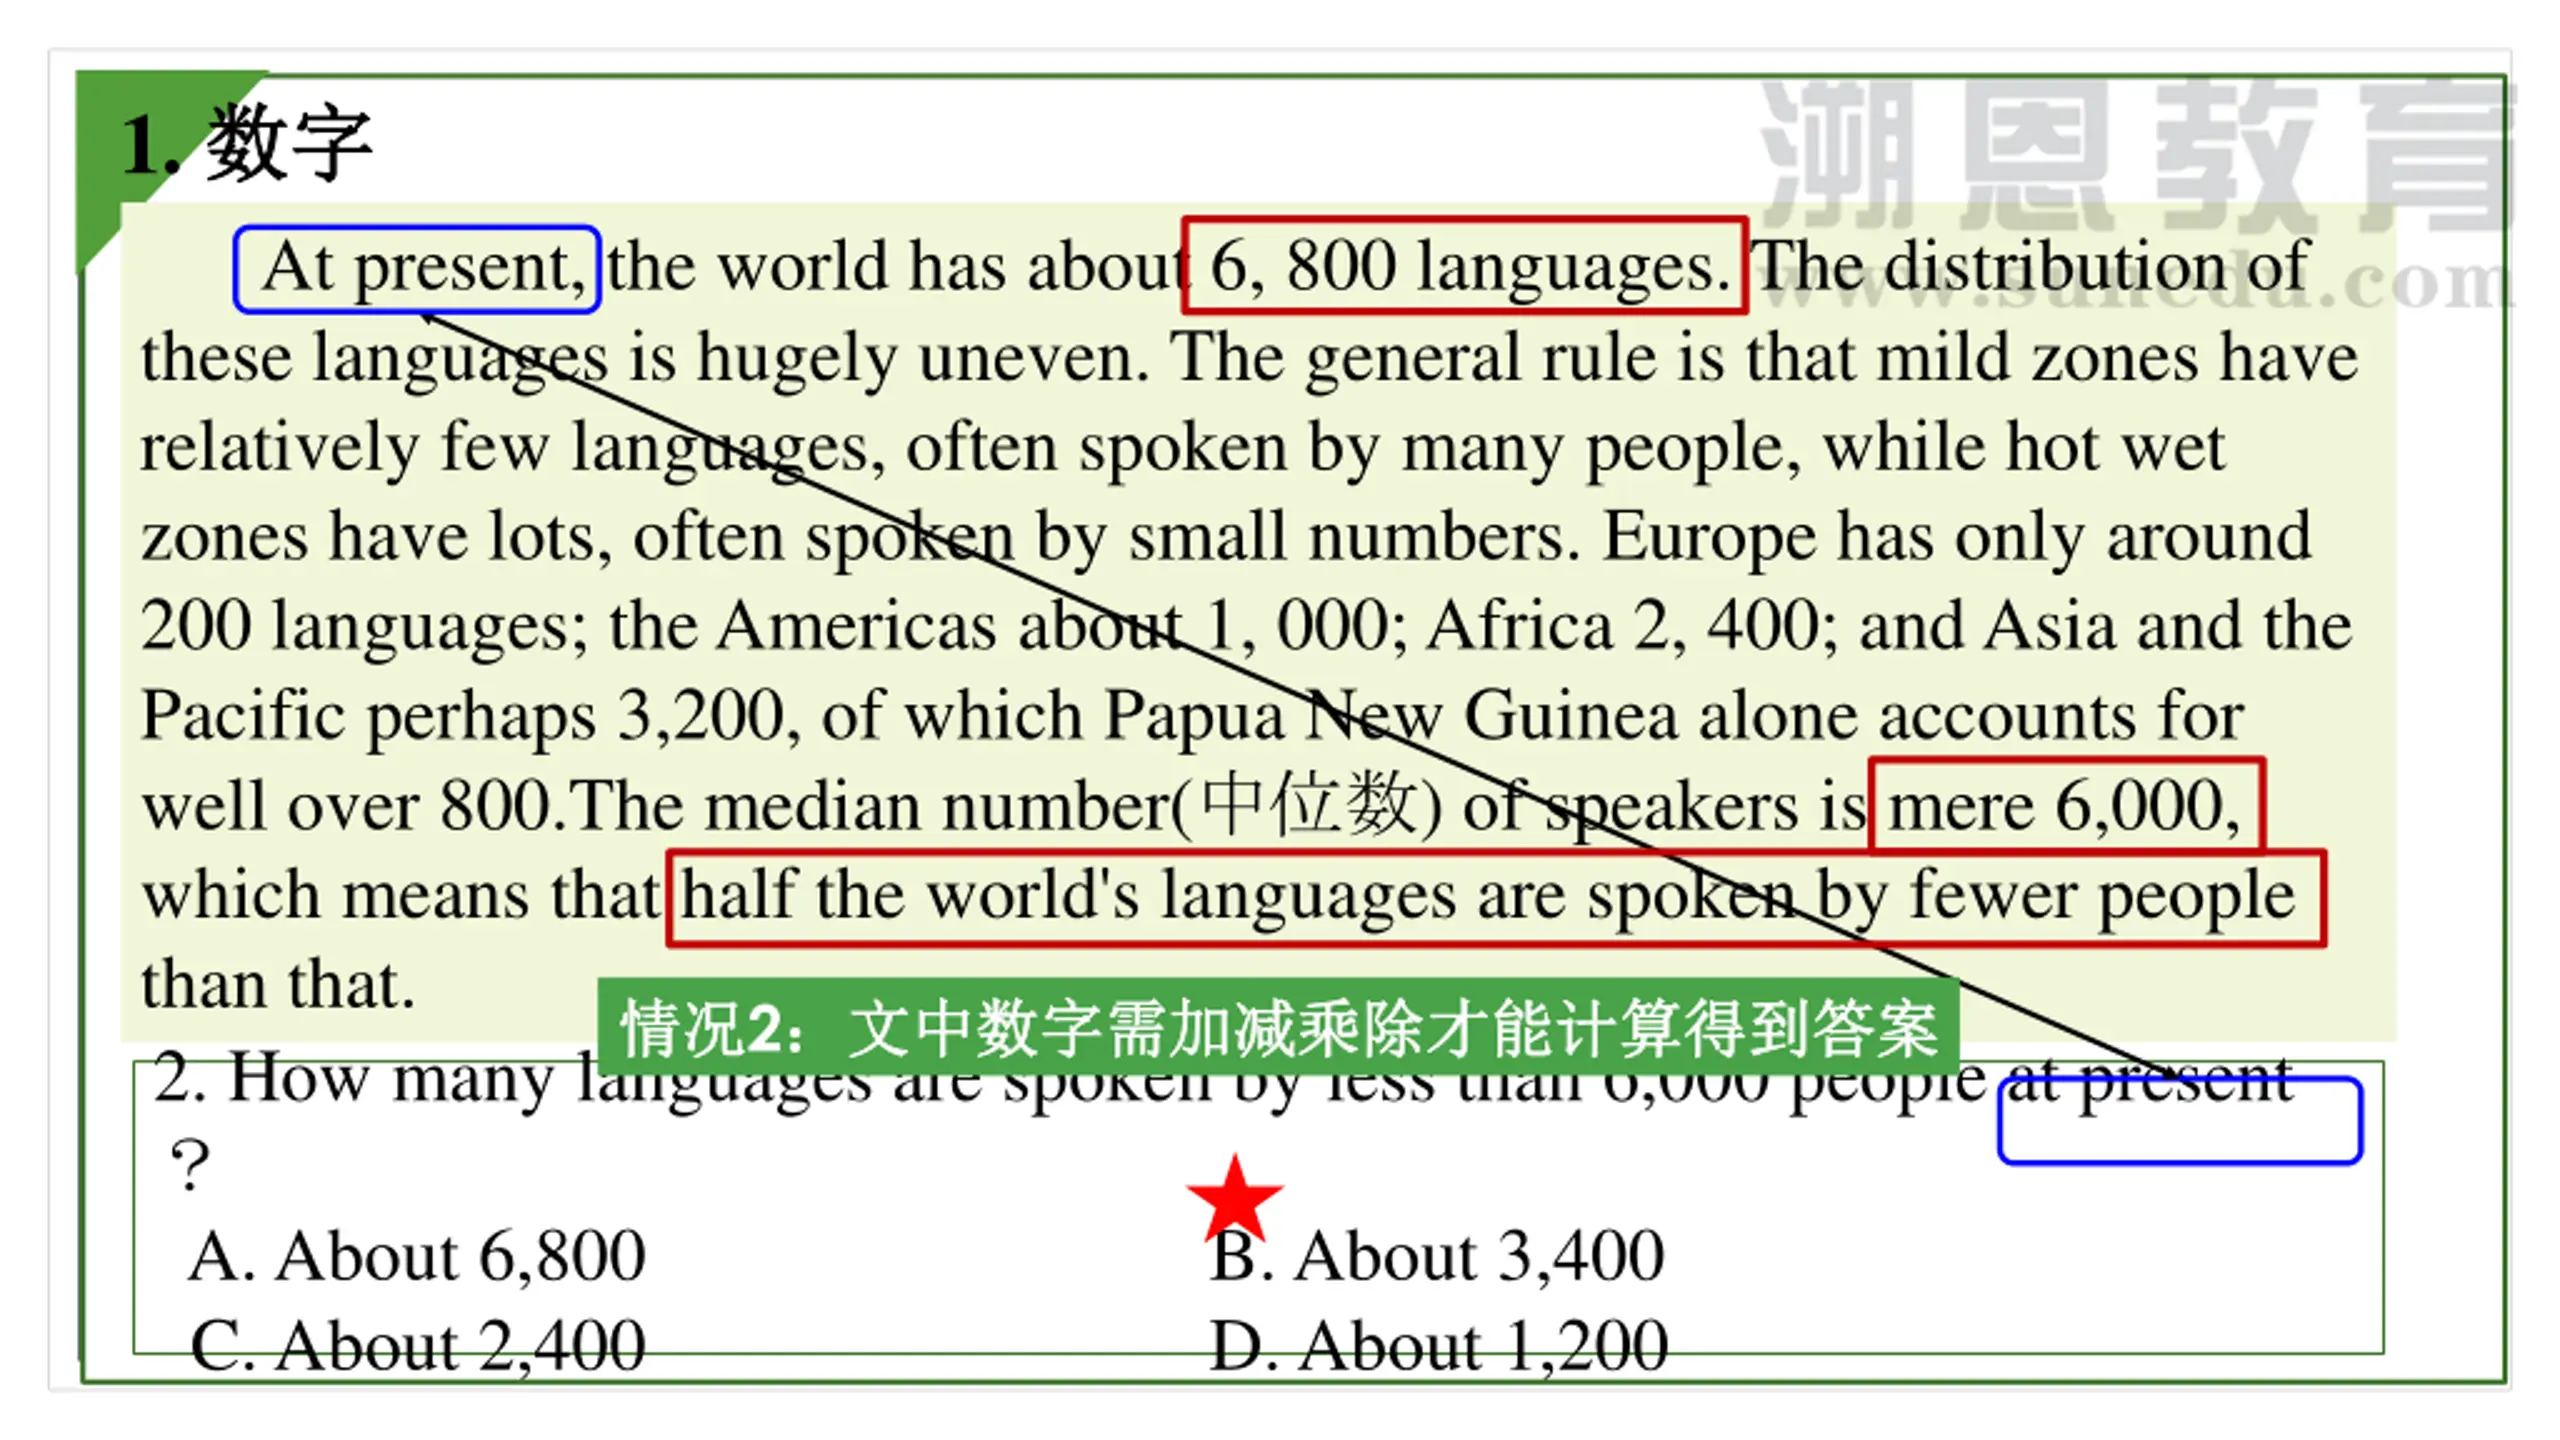Select answer C. About 2,400
Viewport: 2560px width, 1440px height.
417,1346
